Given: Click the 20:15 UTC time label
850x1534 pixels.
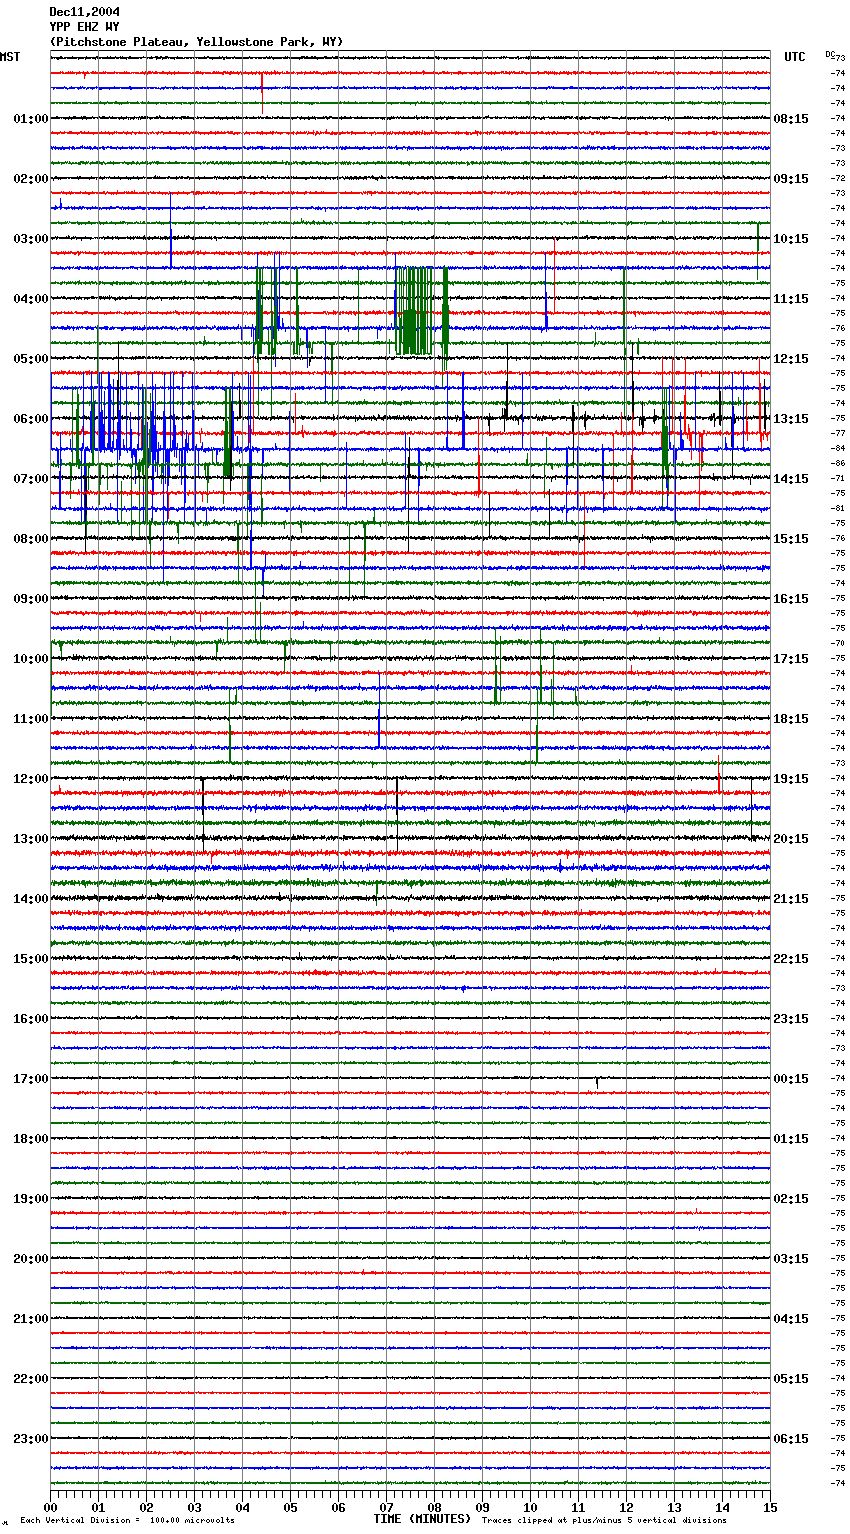Looking at the screenshot, I should tap(791, 839).
